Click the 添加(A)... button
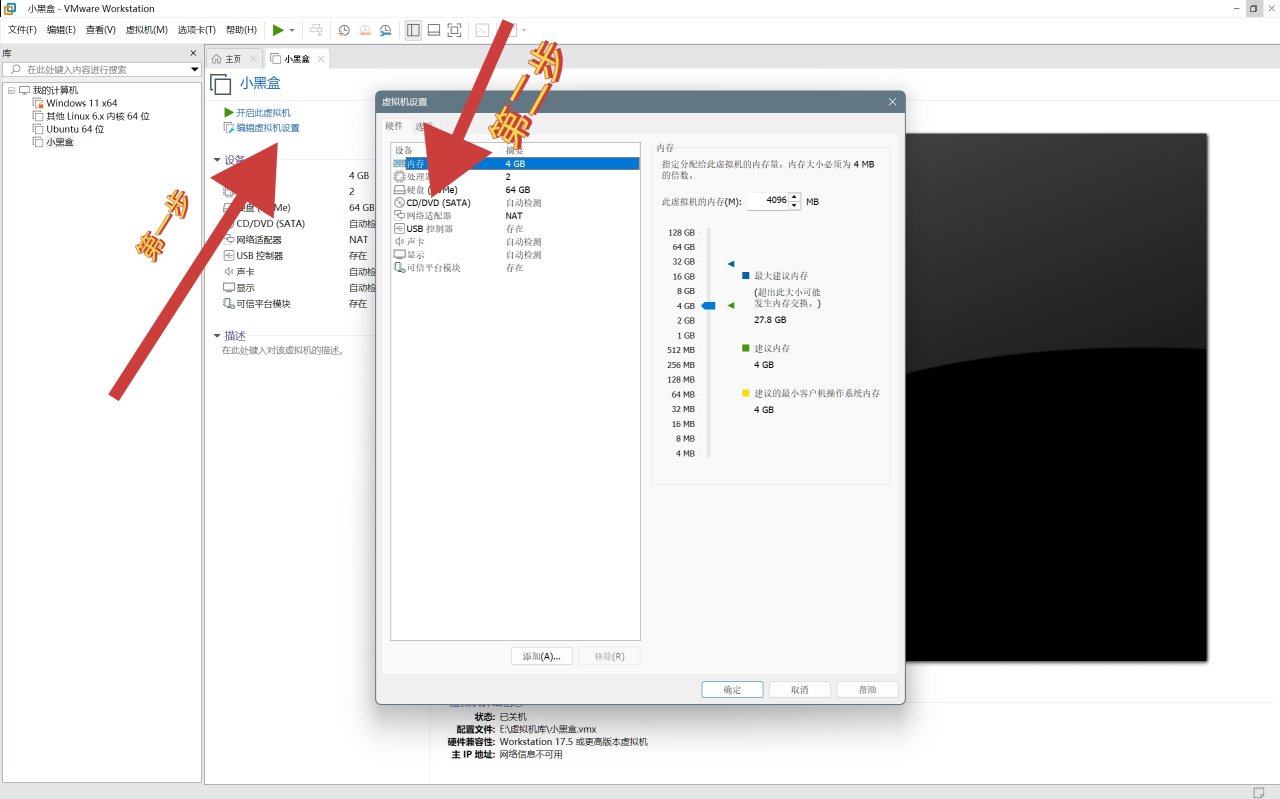Image resolution: width=1280 pixels, height=799 pixels. coord(542,656)
